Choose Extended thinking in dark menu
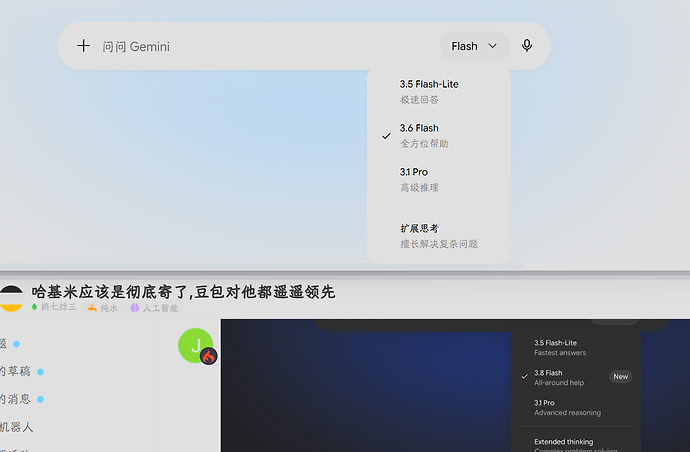The image size is (690, 452). [576, 445]
